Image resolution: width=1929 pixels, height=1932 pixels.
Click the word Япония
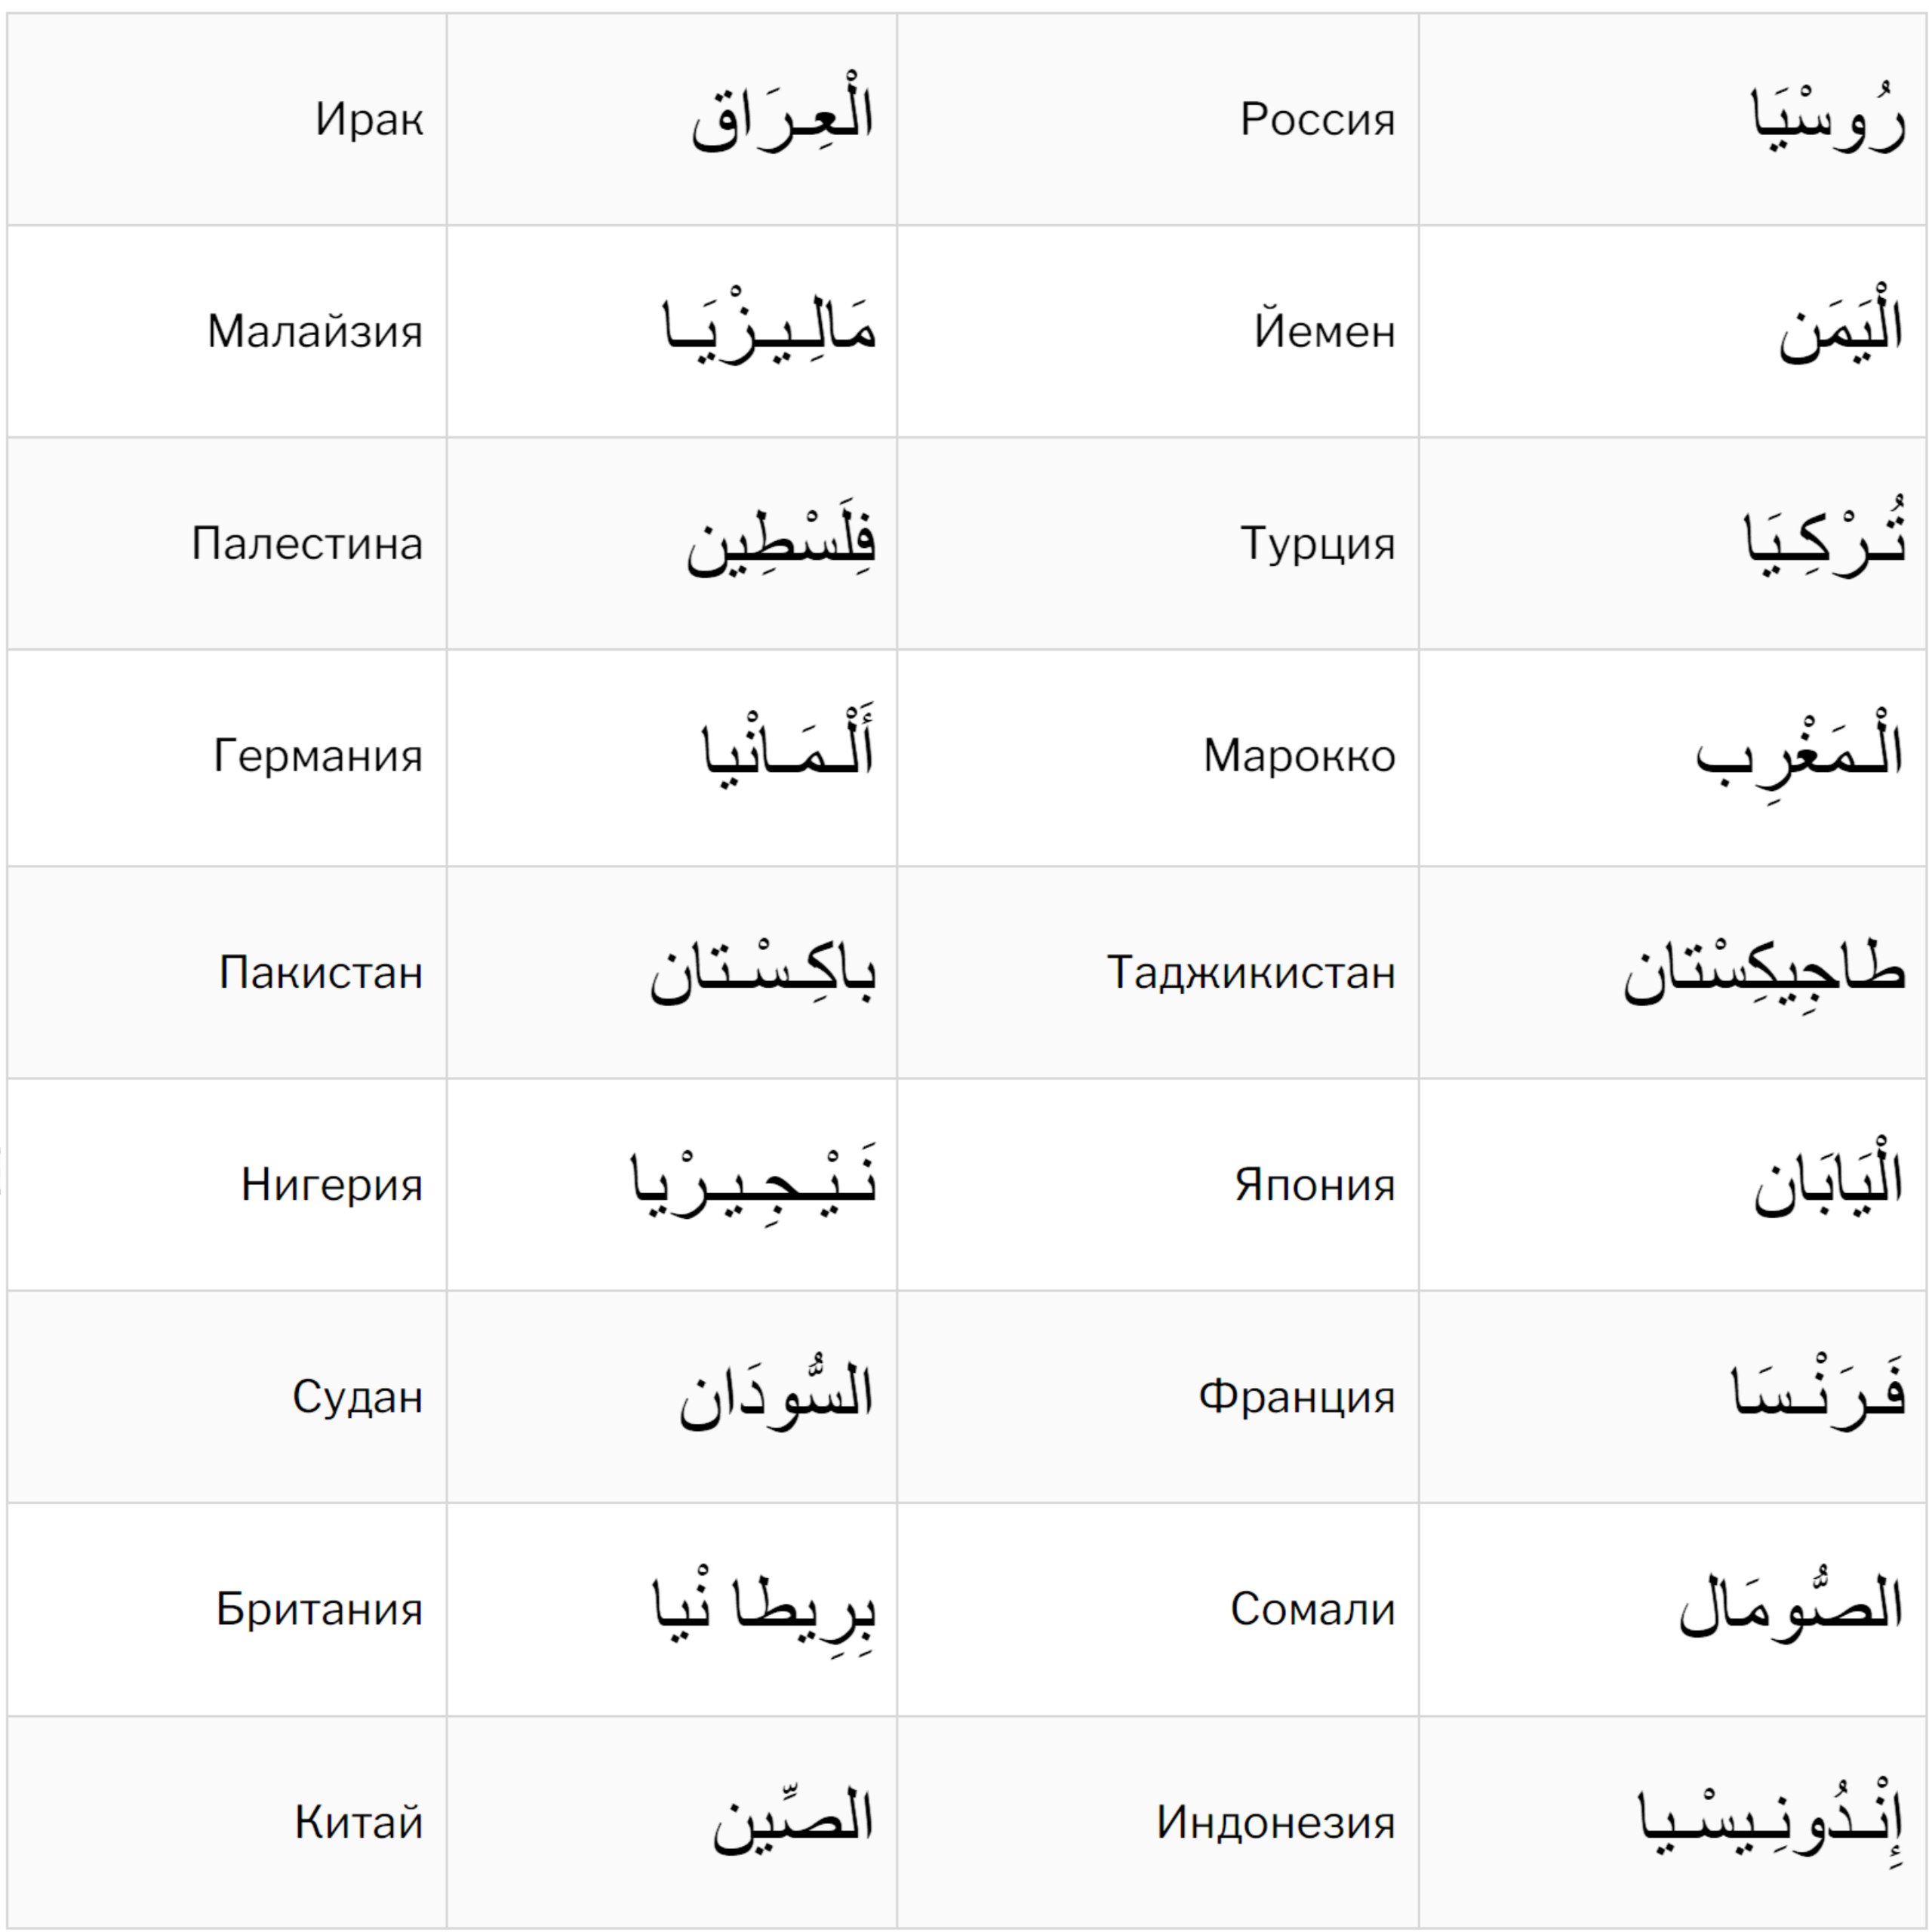pyautogui.click(x=1314, y=1185)
